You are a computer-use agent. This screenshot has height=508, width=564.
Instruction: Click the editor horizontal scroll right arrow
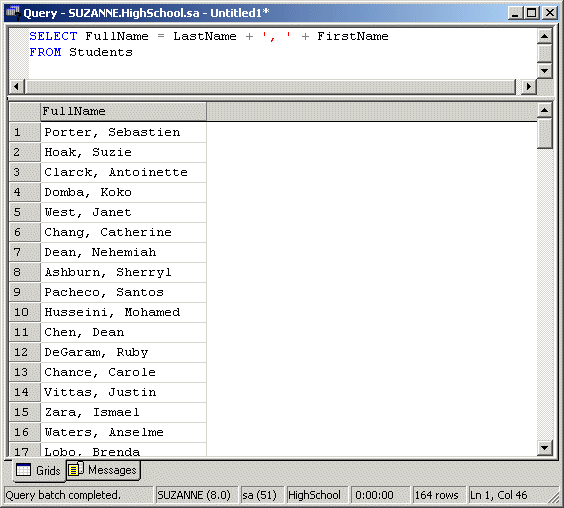coord(528,87)
